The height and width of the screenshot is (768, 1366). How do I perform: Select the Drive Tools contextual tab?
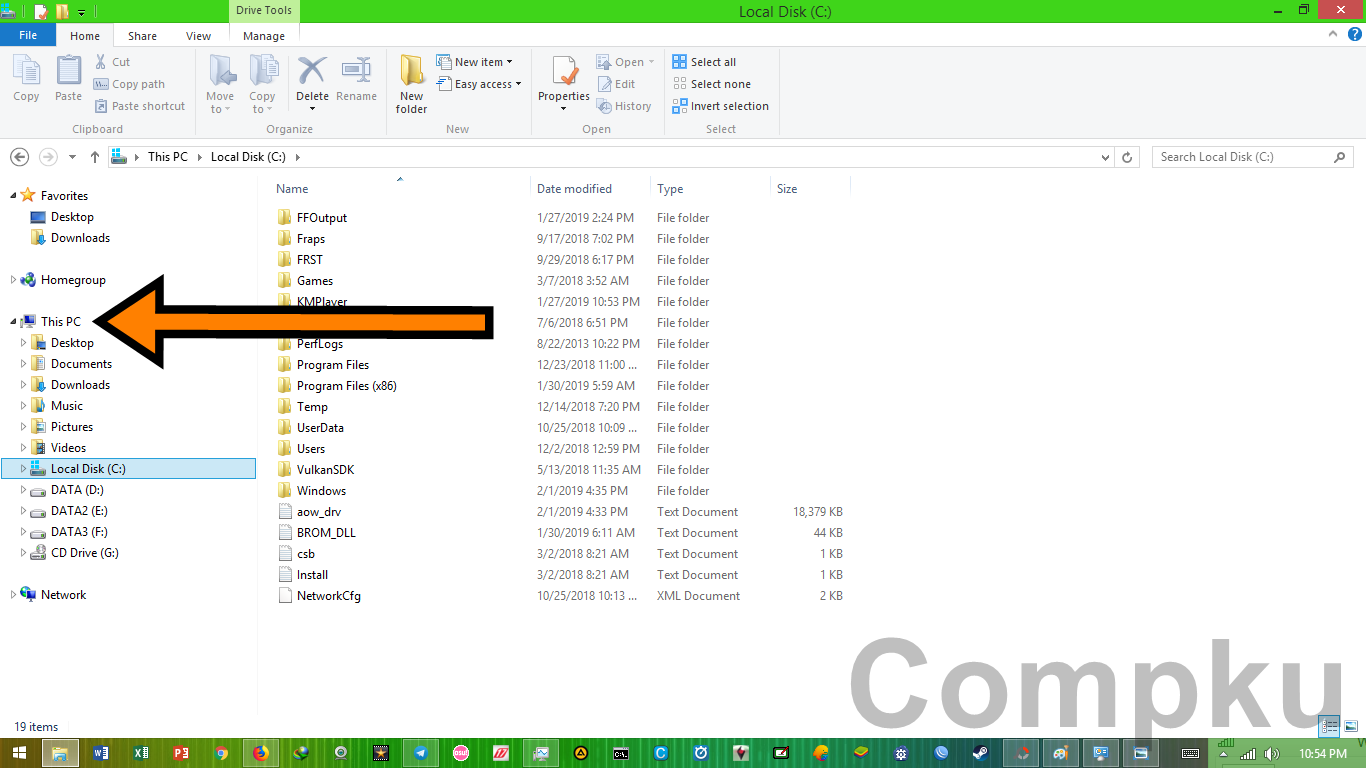point(264,11)
